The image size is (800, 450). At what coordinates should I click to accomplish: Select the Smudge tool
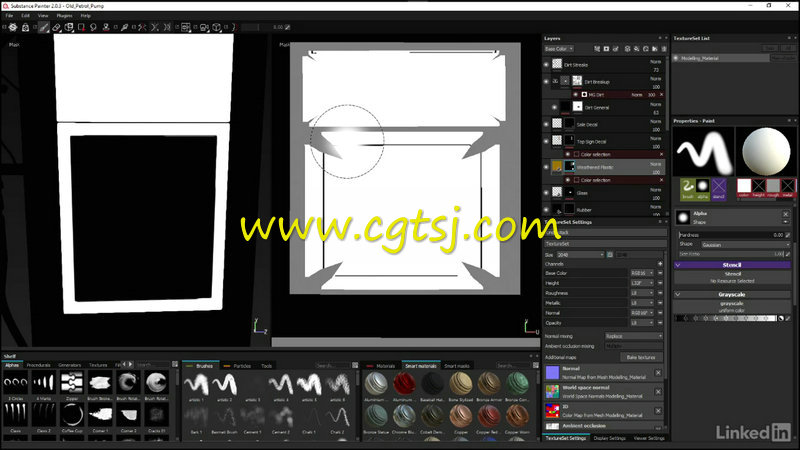[x=93, y=27]
